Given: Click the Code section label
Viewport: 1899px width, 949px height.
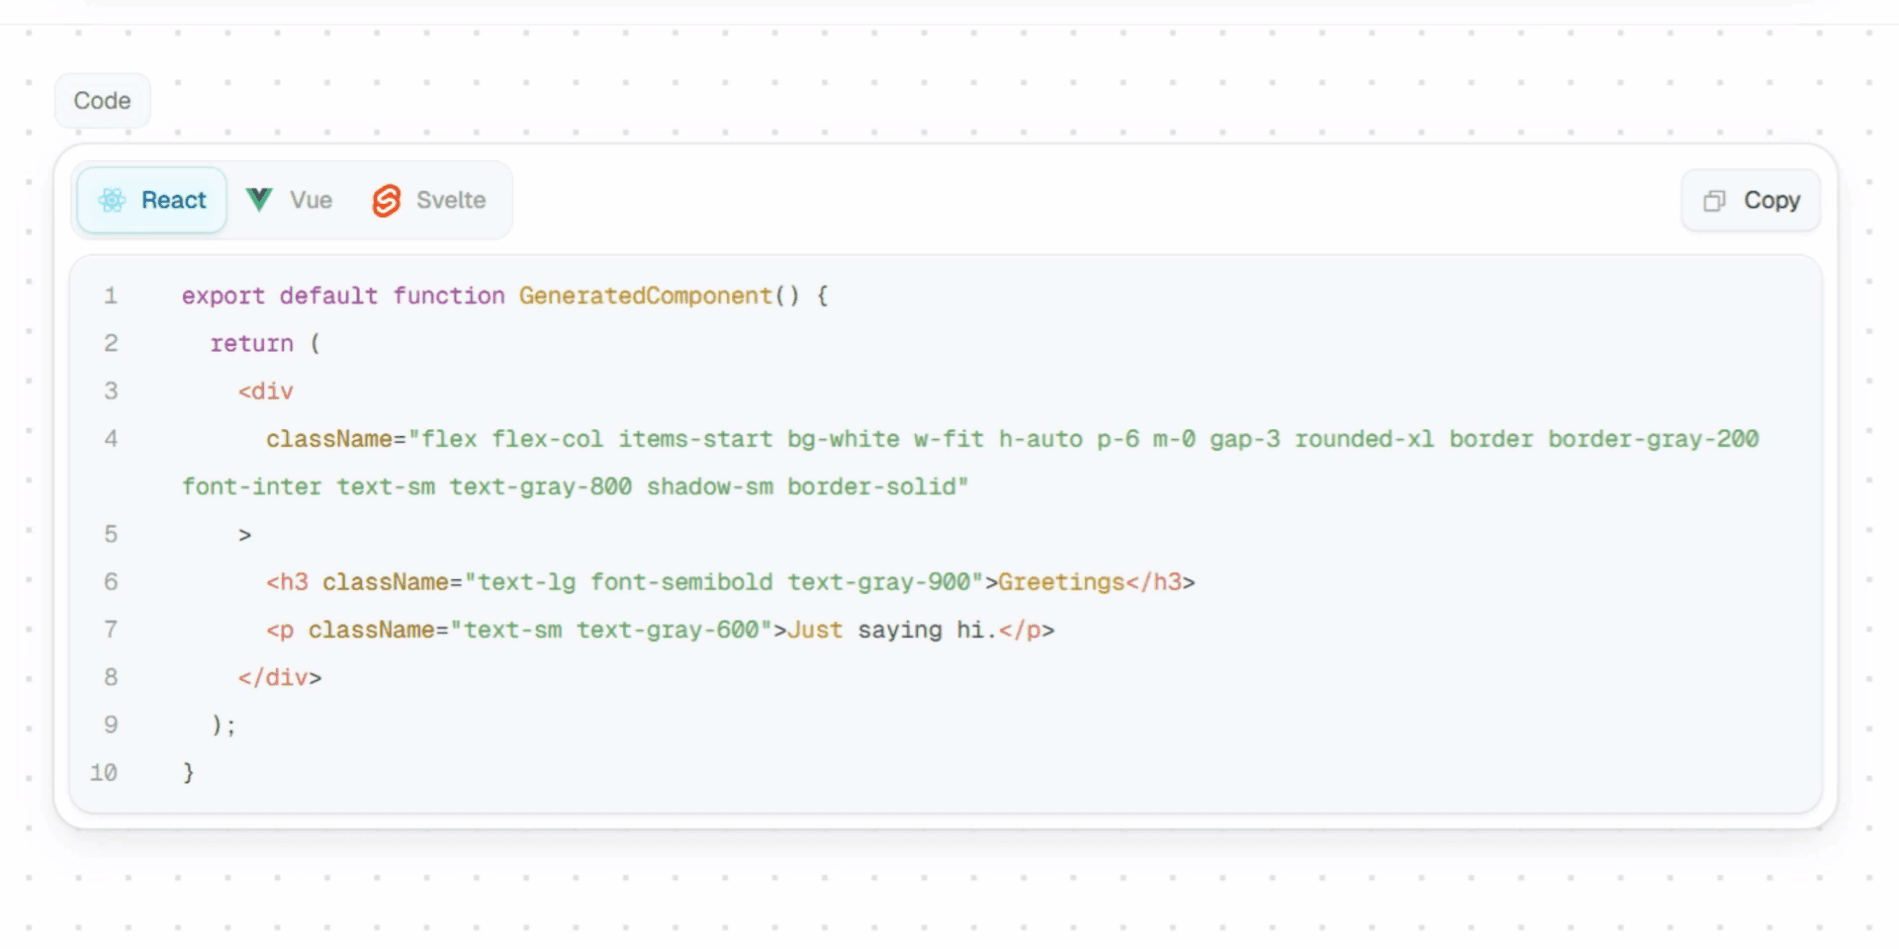Looking at the screenshot, I should 102,101.
